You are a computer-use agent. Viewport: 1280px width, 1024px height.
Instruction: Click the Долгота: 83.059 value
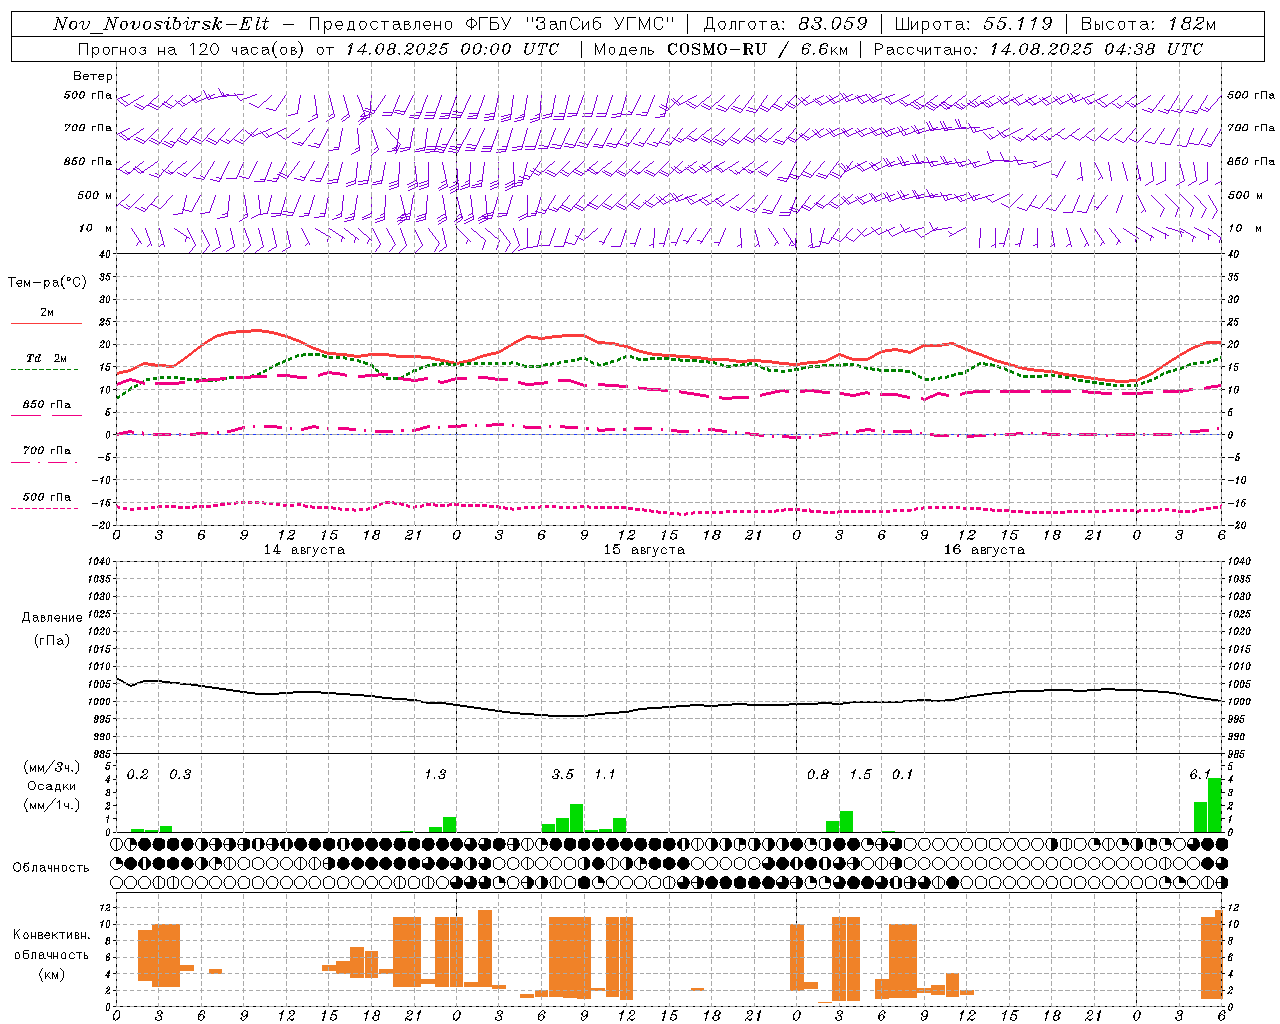(786, 24)
